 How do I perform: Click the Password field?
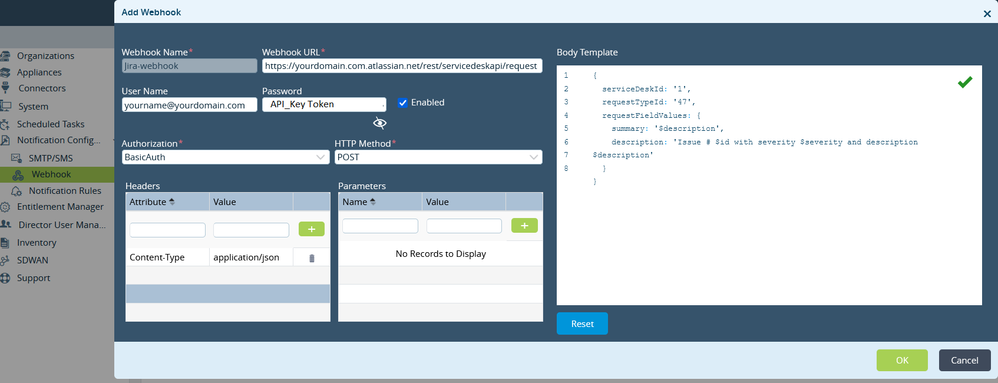point(324,104)
